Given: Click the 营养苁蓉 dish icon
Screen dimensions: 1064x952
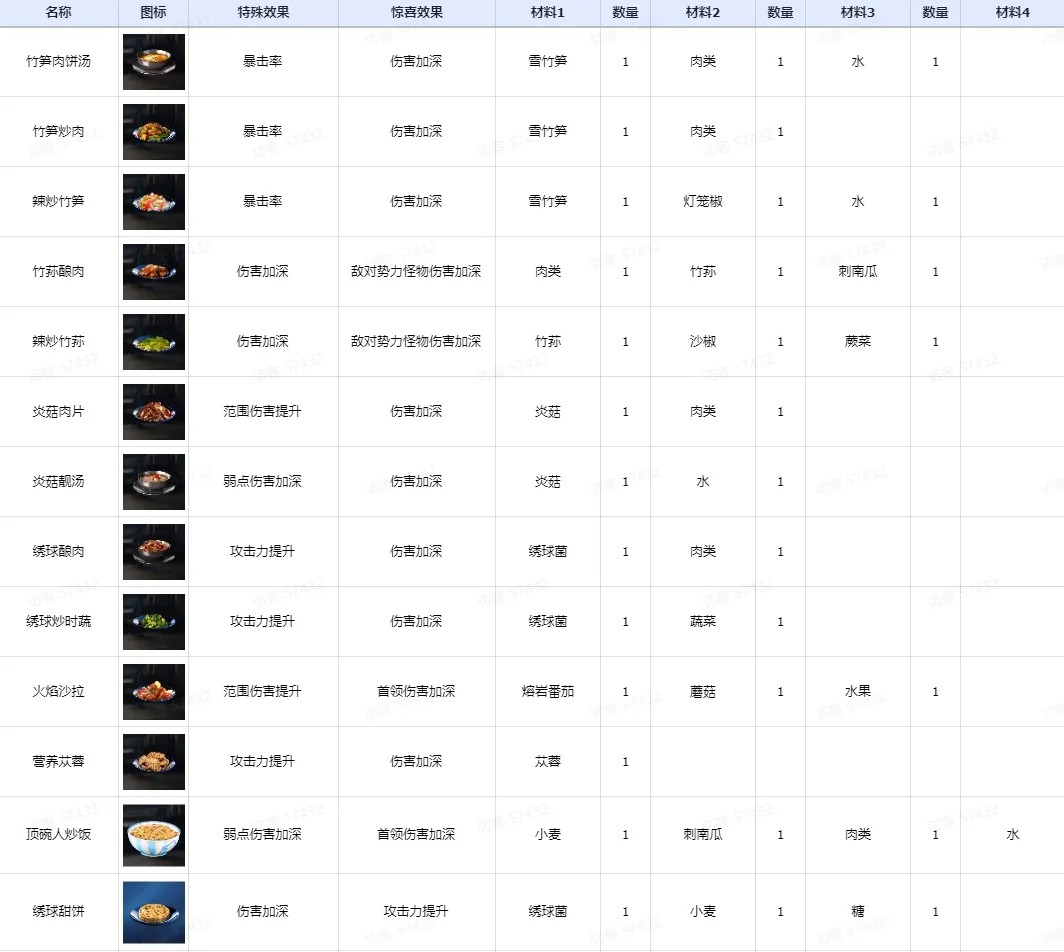Looking at the screenshot, I should [154, 761].
